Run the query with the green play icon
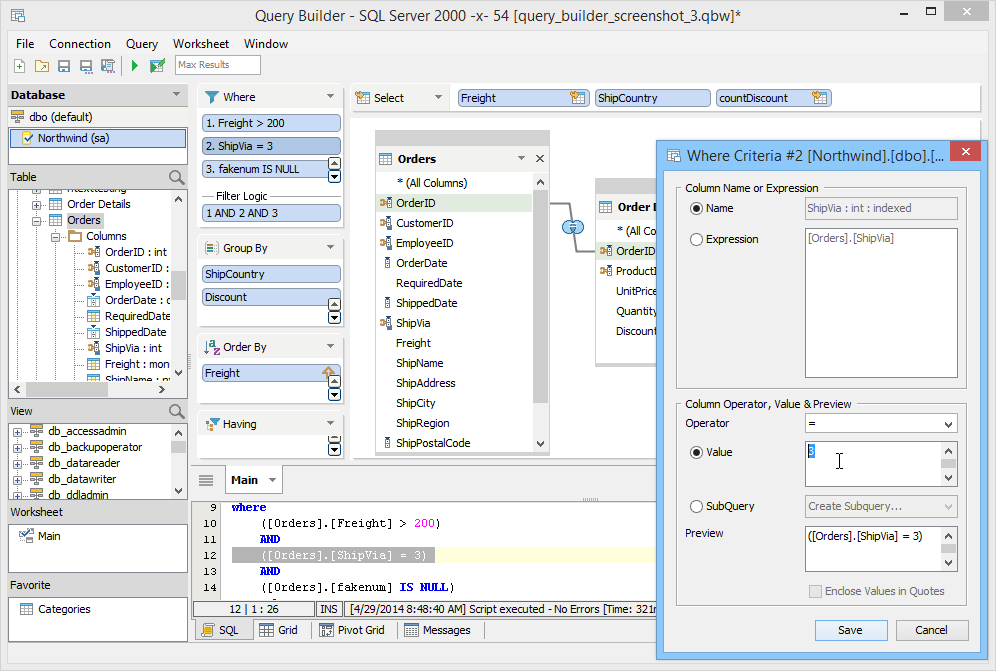 point(135,65)
